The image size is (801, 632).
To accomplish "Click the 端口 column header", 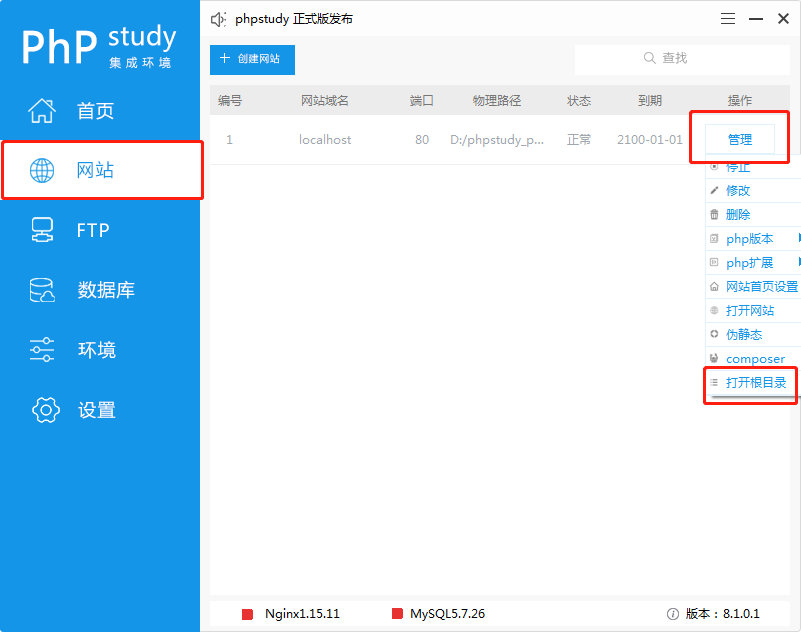I will (422, 101).
